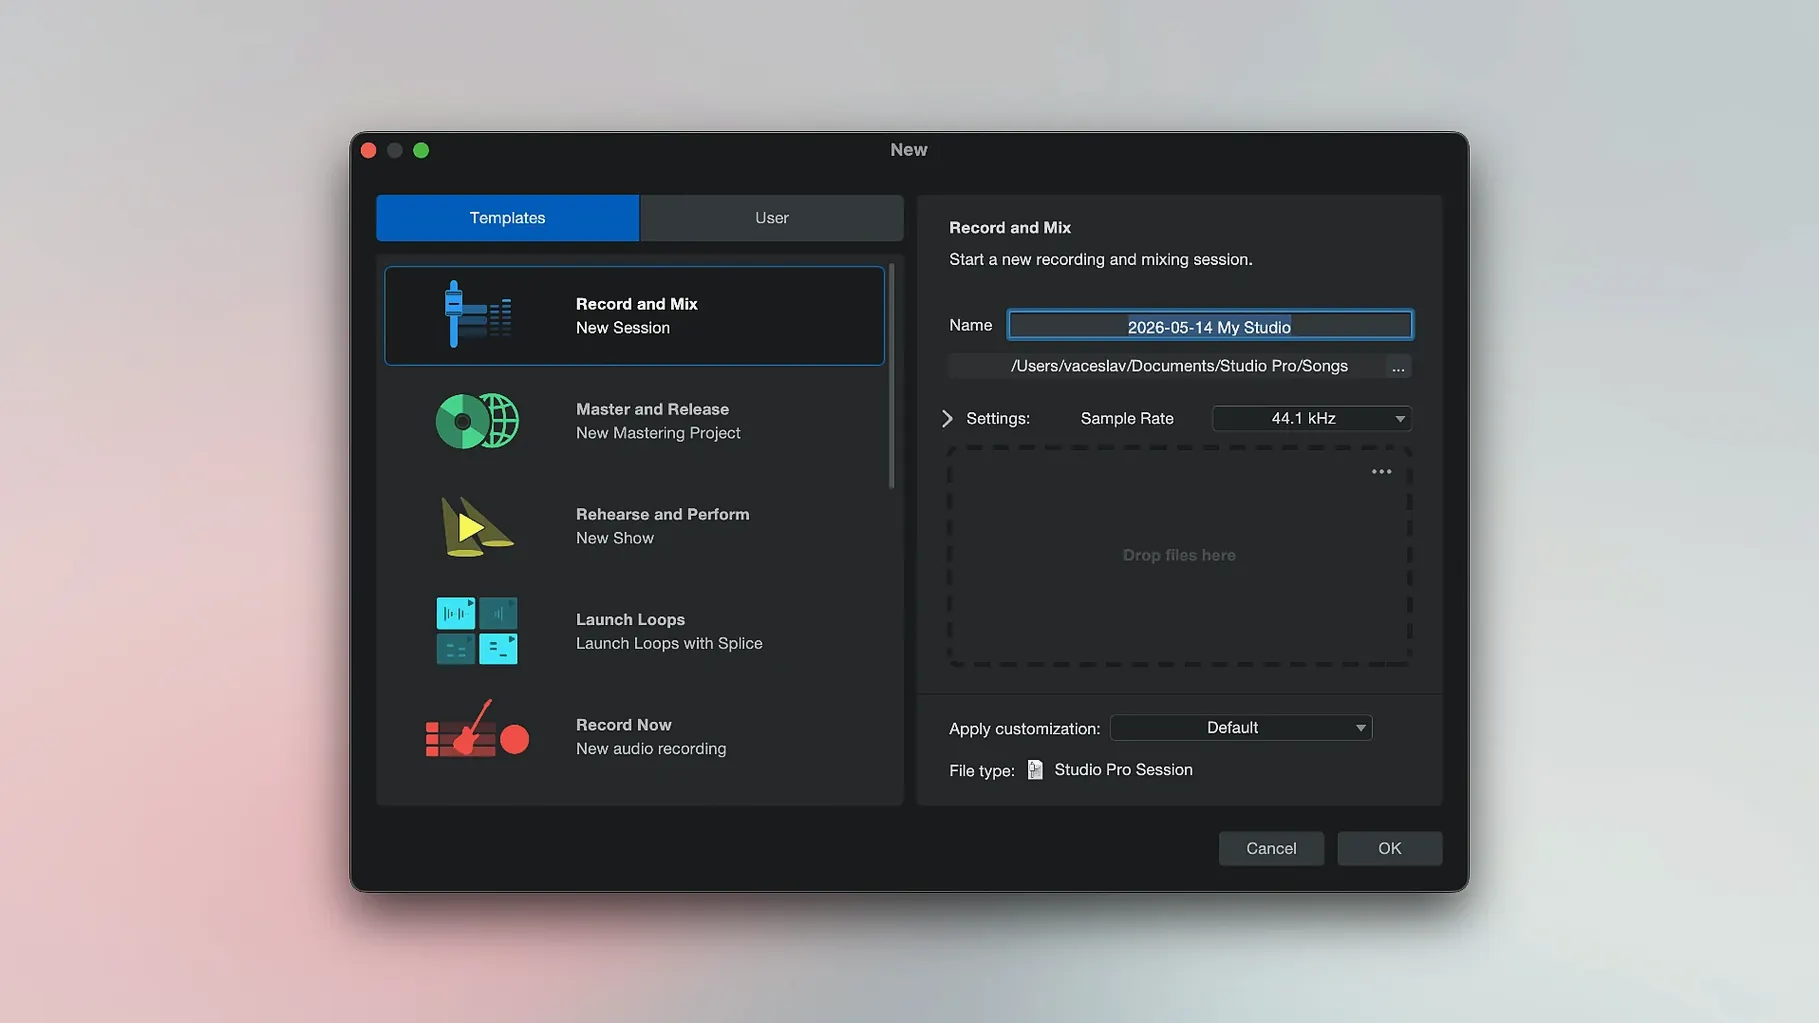
Task: Open the Apply customization Default dropdown
Action: pyautogui.click(x=1241, y=728)
